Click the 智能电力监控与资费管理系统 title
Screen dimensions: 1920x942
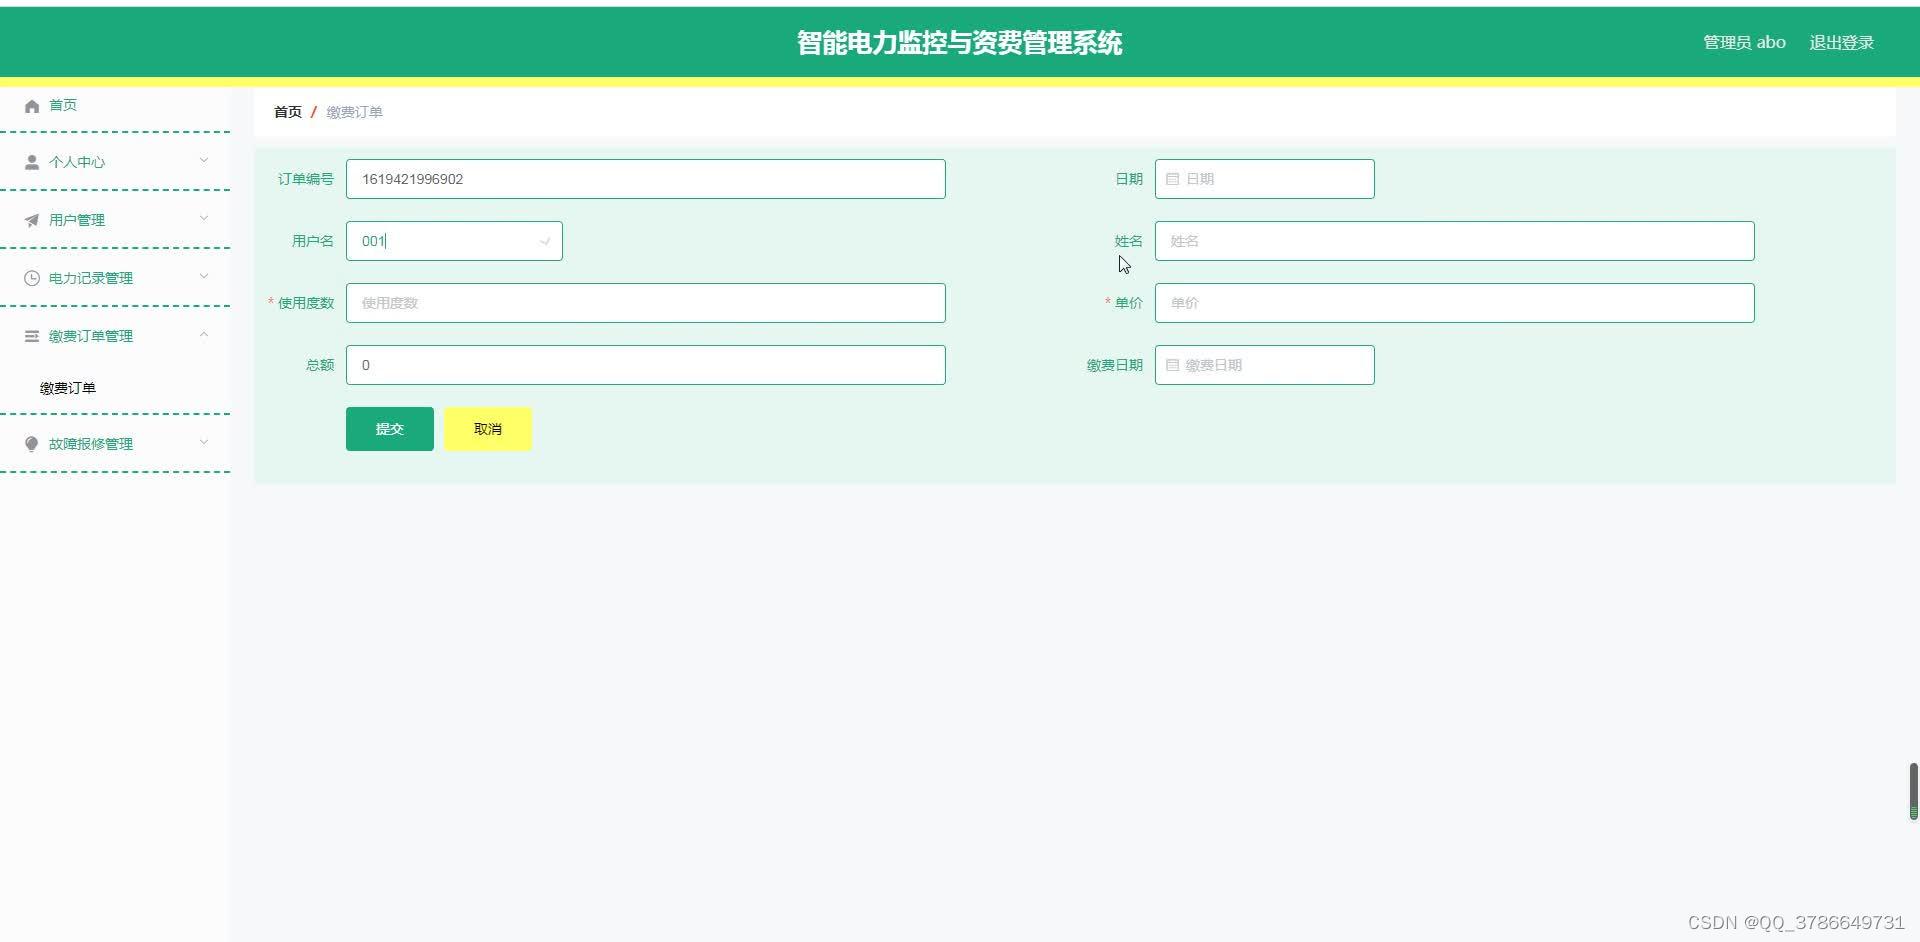pyautogui.click(x=960, y=43)
